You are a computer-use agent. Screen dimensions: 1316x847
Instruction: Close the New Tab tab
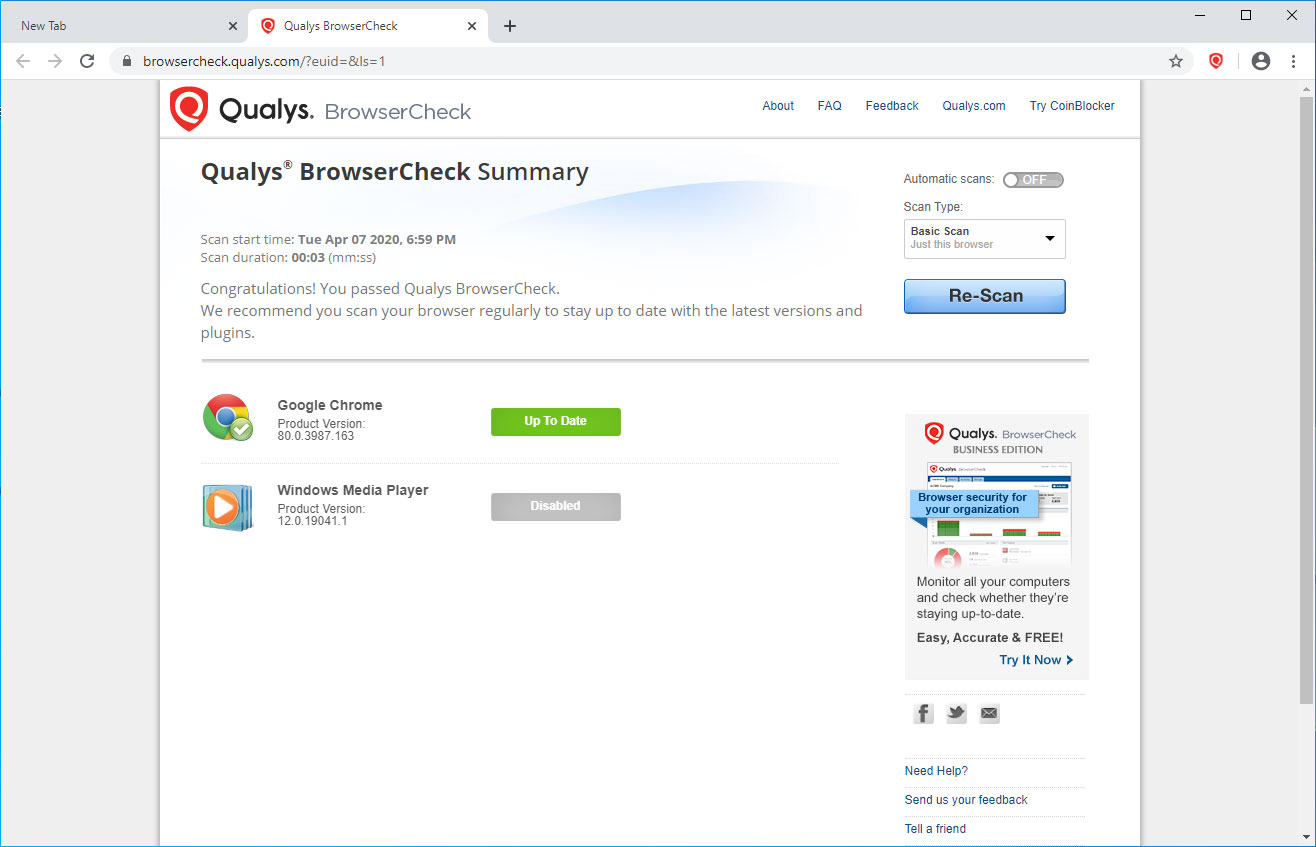pyautogui.click(x=233, y=26)
